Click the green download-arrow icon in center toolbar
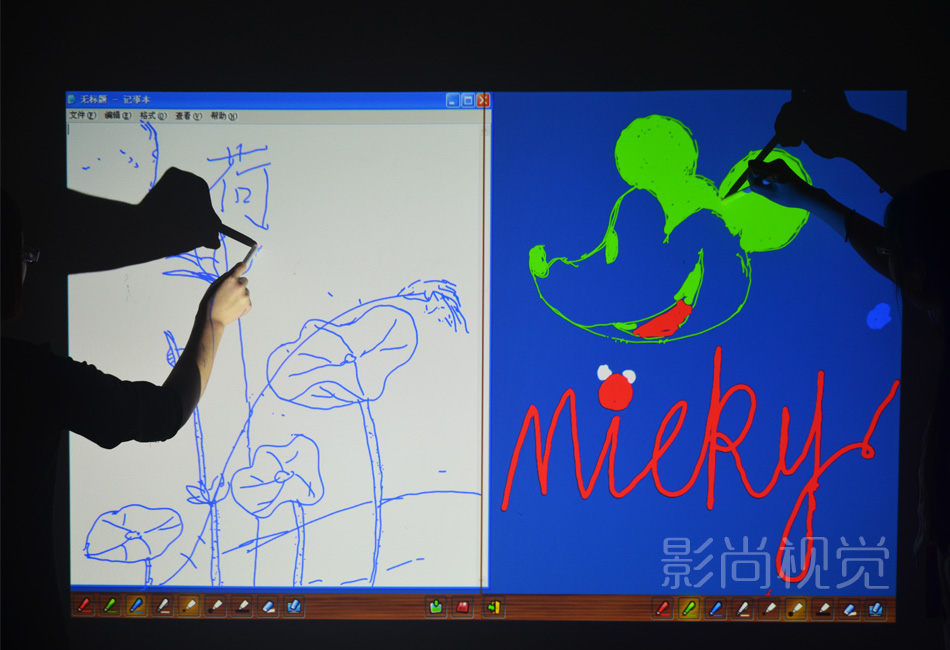Screen dimensions: 950x650 pos(436,607)
